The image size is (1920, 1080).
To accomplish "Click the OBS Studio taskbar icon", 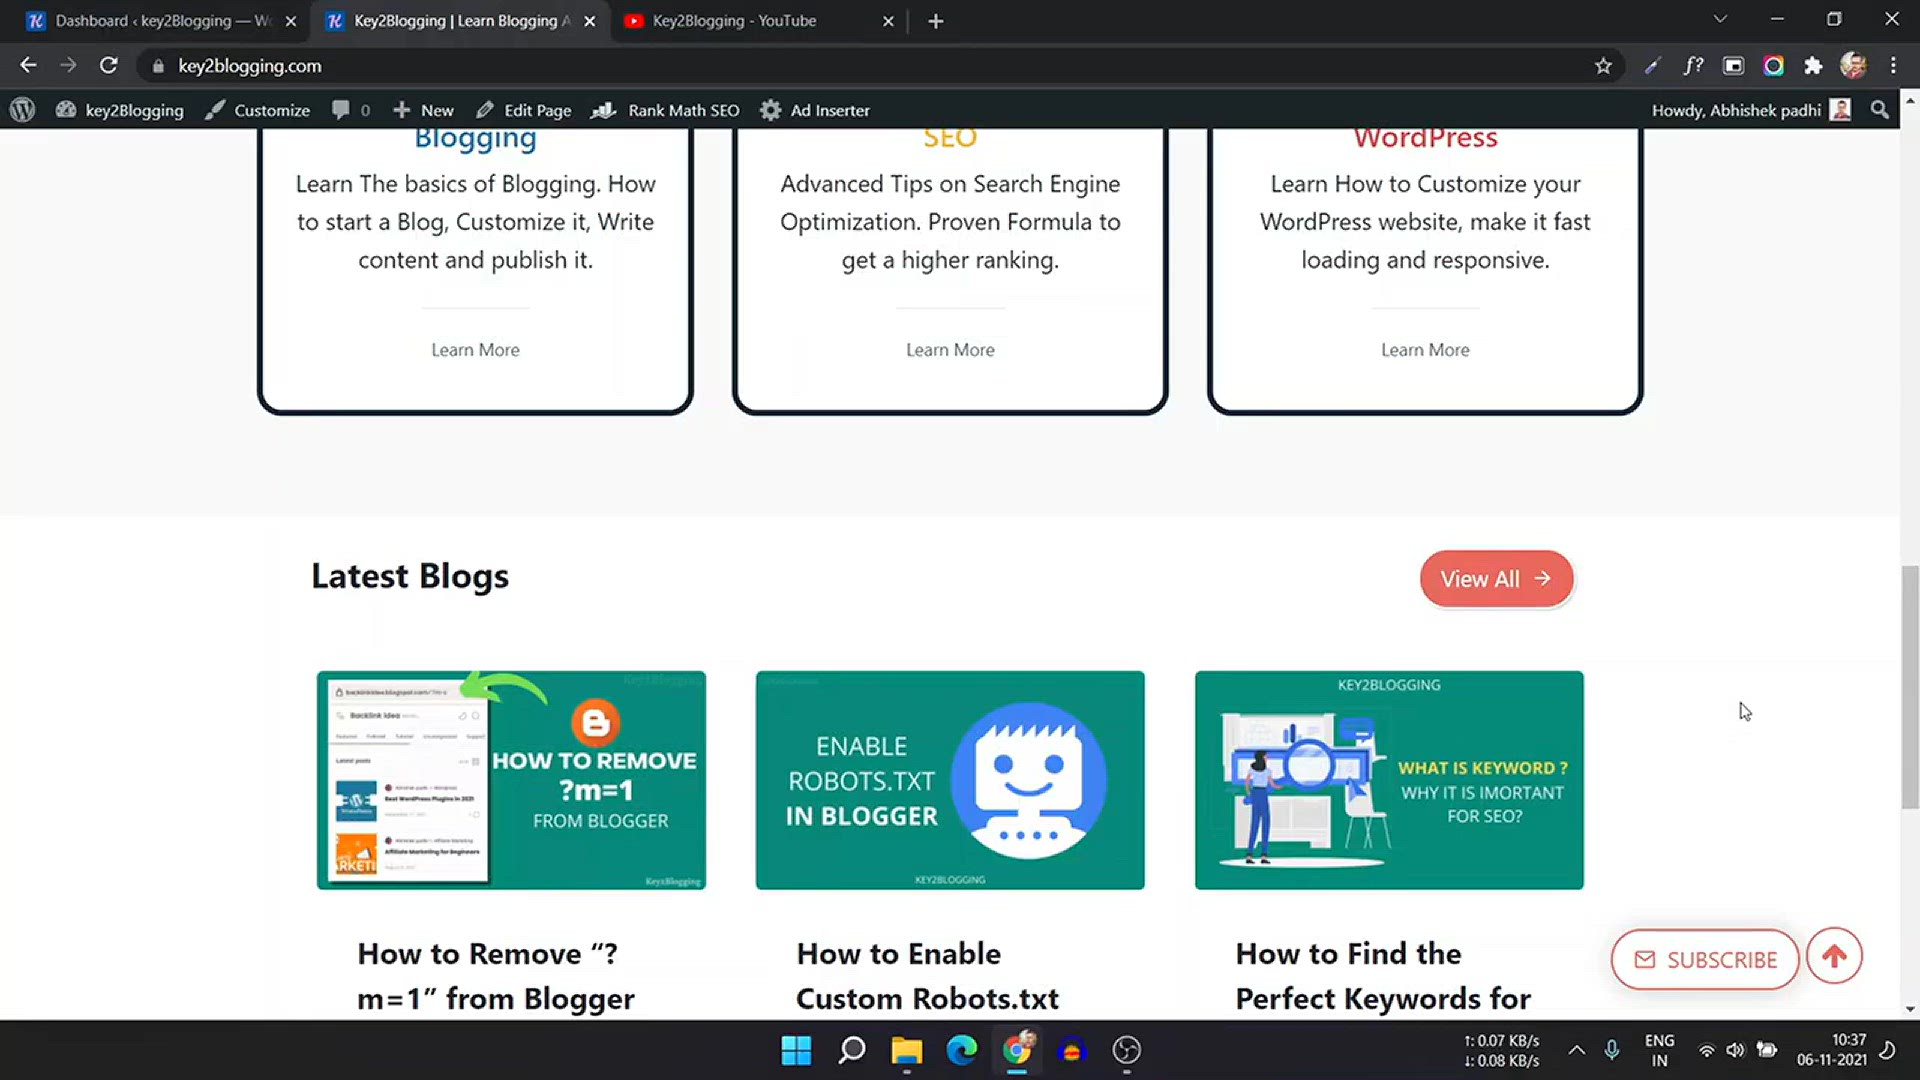I will click(x=1127, y=1050).
